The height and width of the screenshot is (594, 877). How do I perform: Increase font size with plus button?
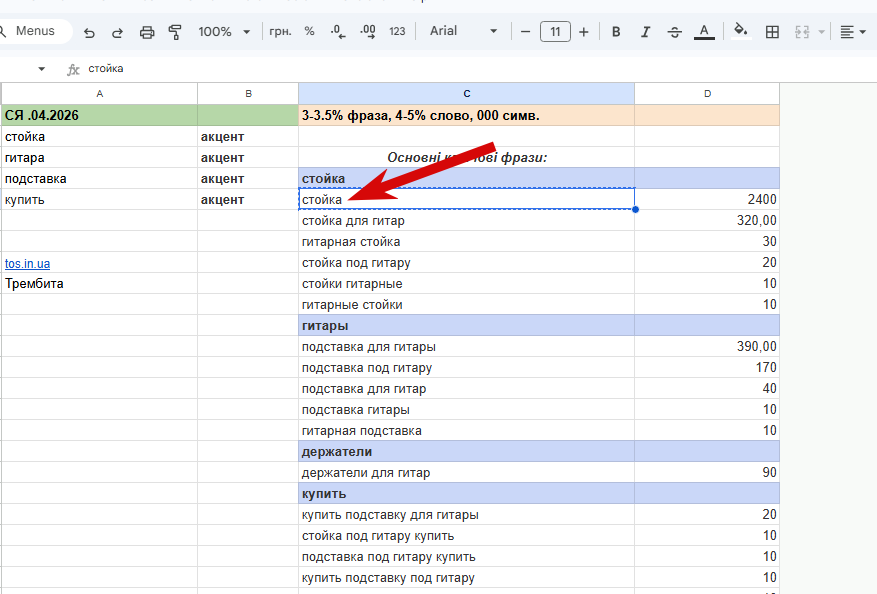(583, 32)
